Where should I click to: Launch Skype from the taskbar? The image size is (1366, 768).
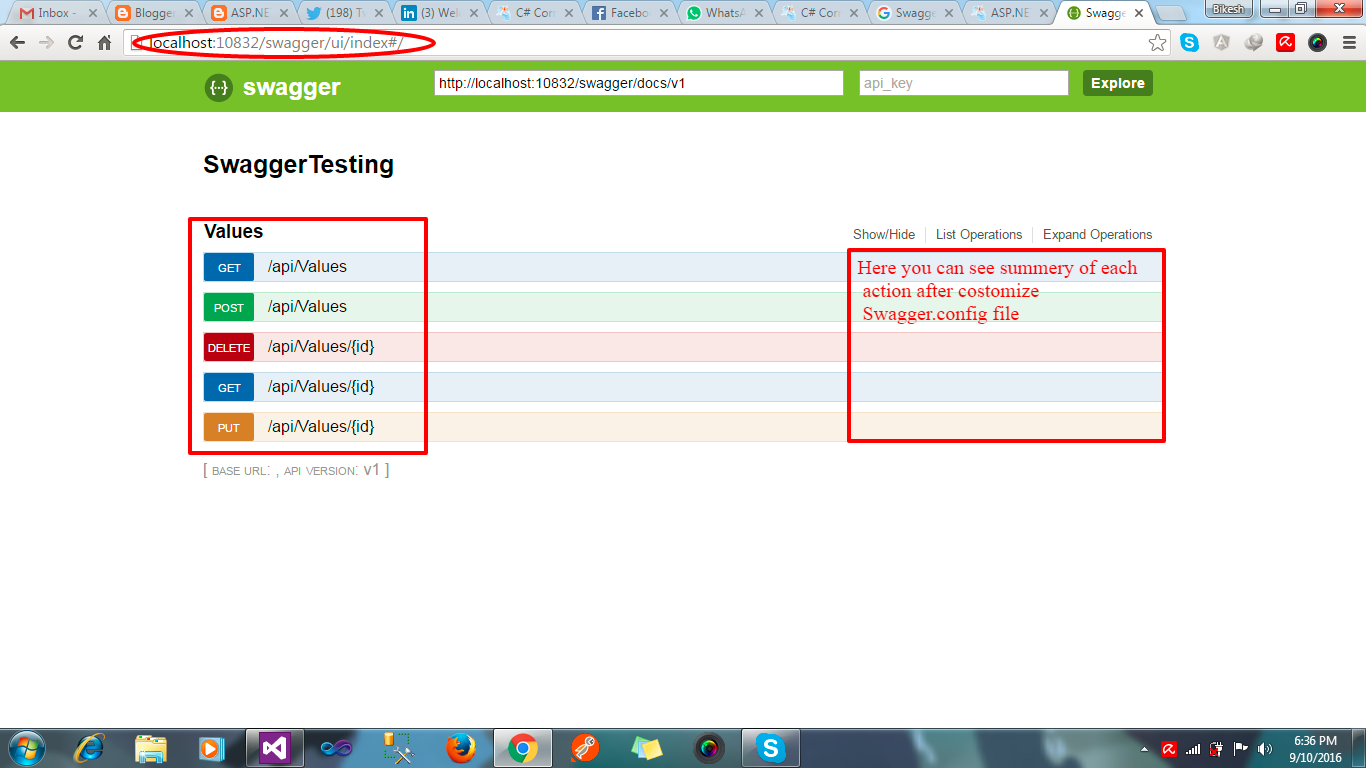[770, 747]
